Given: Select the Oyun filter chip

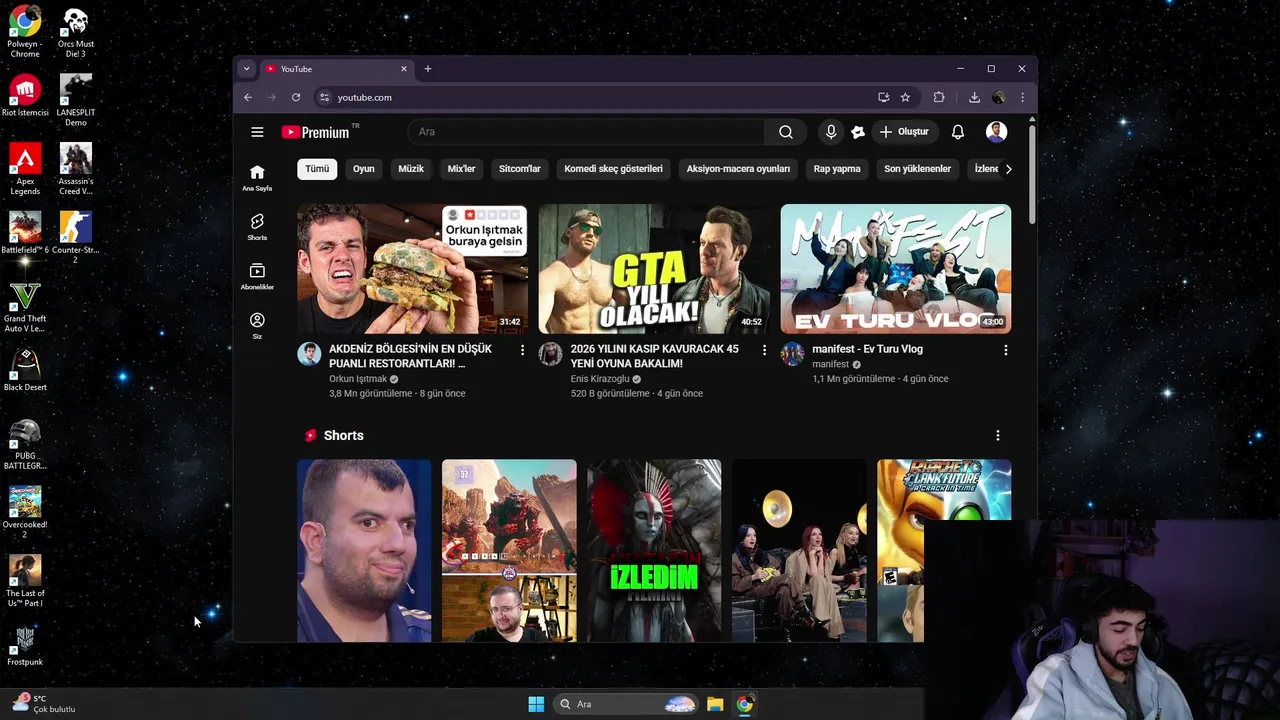Looking at the screenshot, I should click(364, 169).
